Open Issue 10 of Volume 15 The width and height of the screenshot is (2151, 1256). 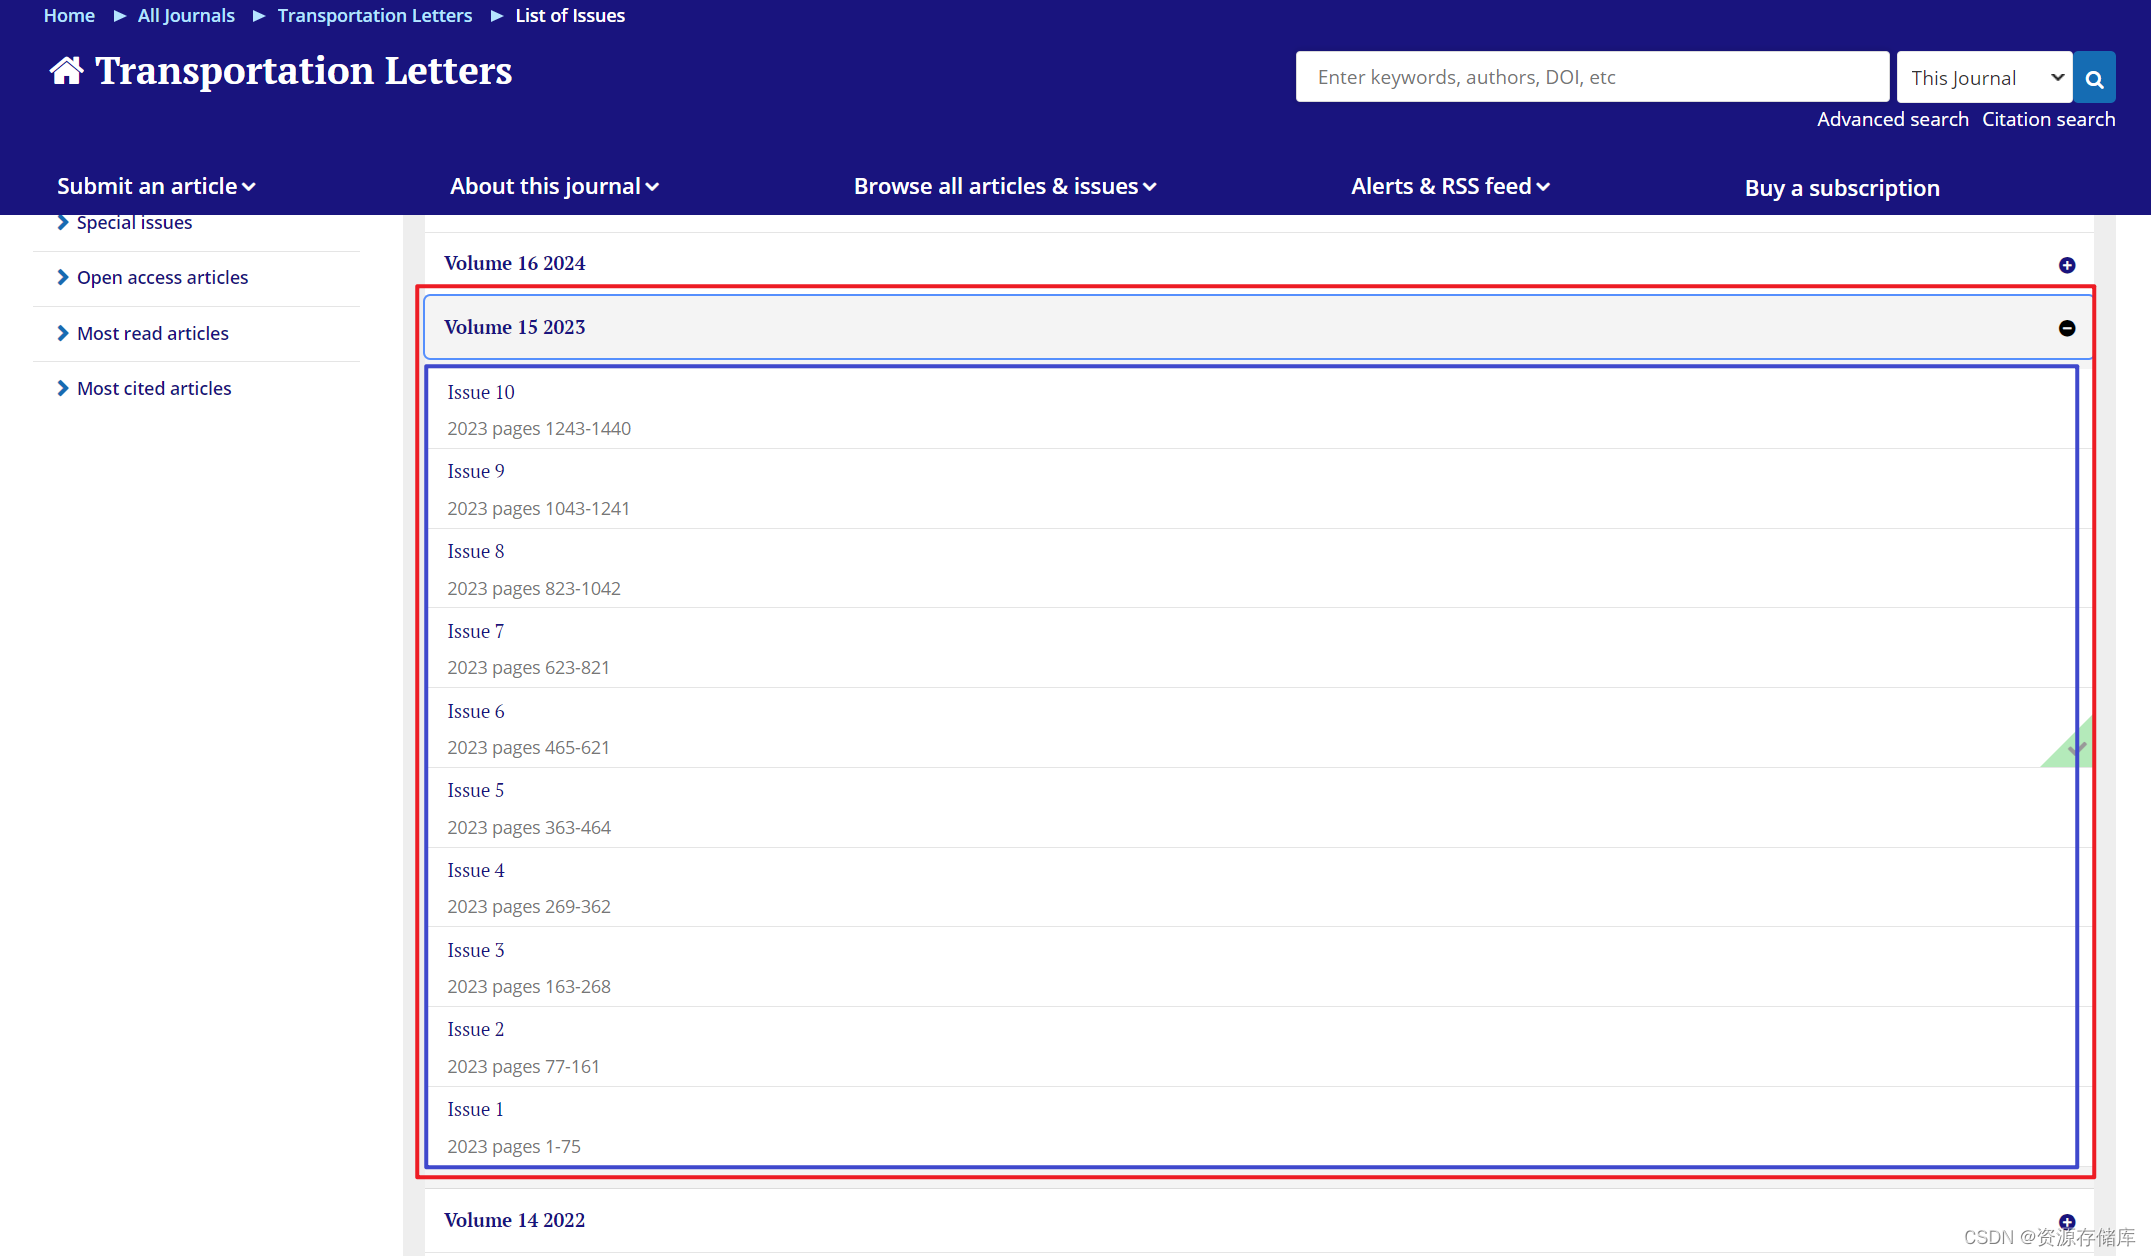click(x=481, y=392)
